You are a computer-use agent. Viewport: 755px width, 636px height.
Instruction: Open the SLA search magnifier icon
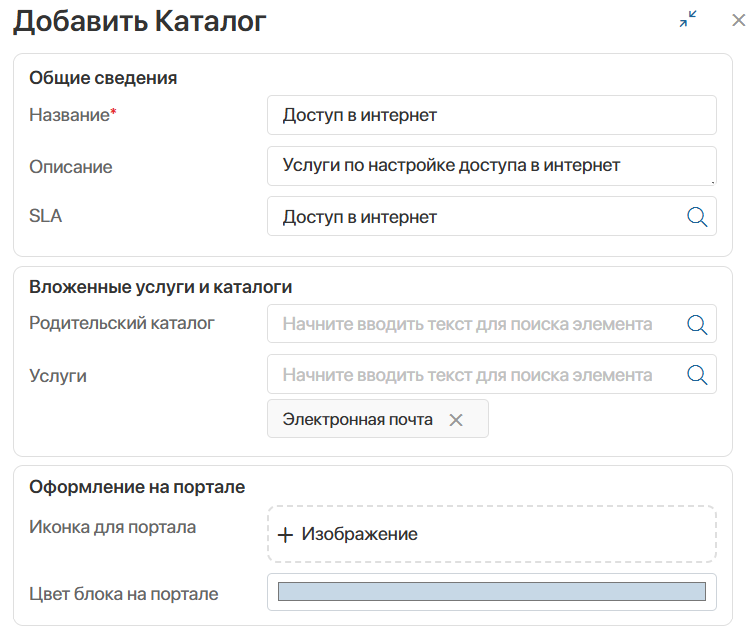(x=697, y=217)
